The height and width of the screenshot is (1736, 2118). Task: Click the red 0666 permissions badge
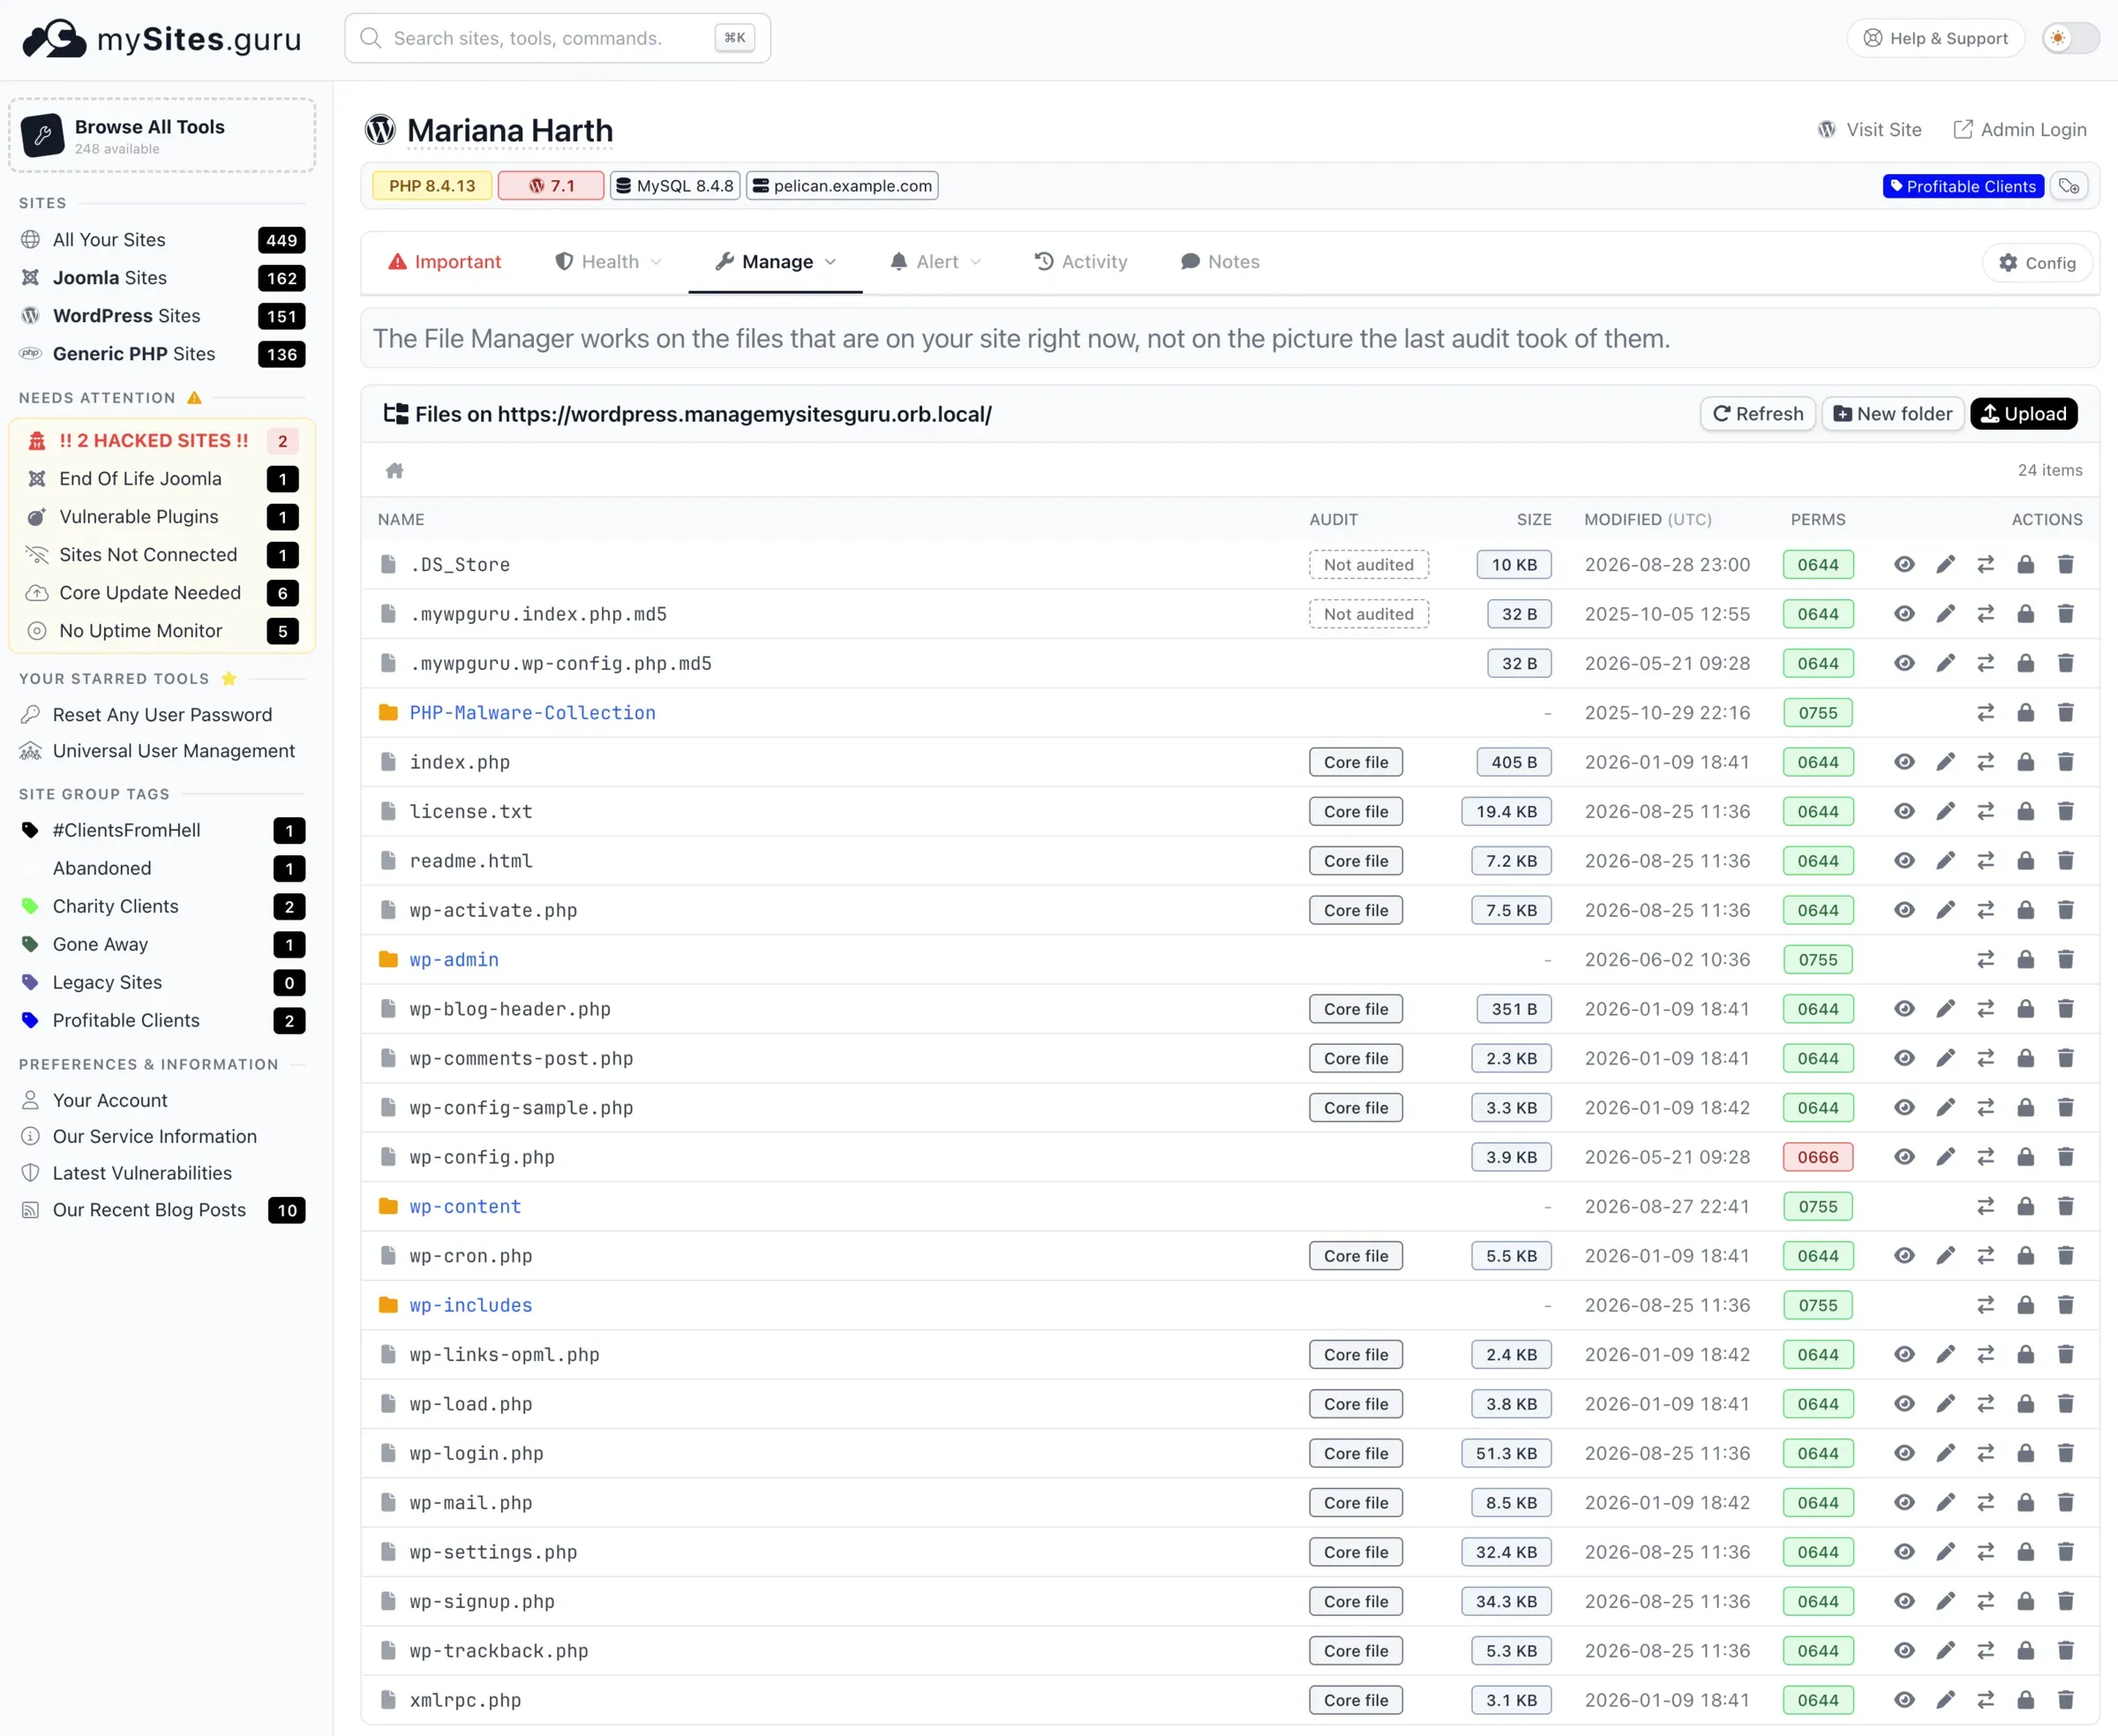(x=1817, y=1157)
